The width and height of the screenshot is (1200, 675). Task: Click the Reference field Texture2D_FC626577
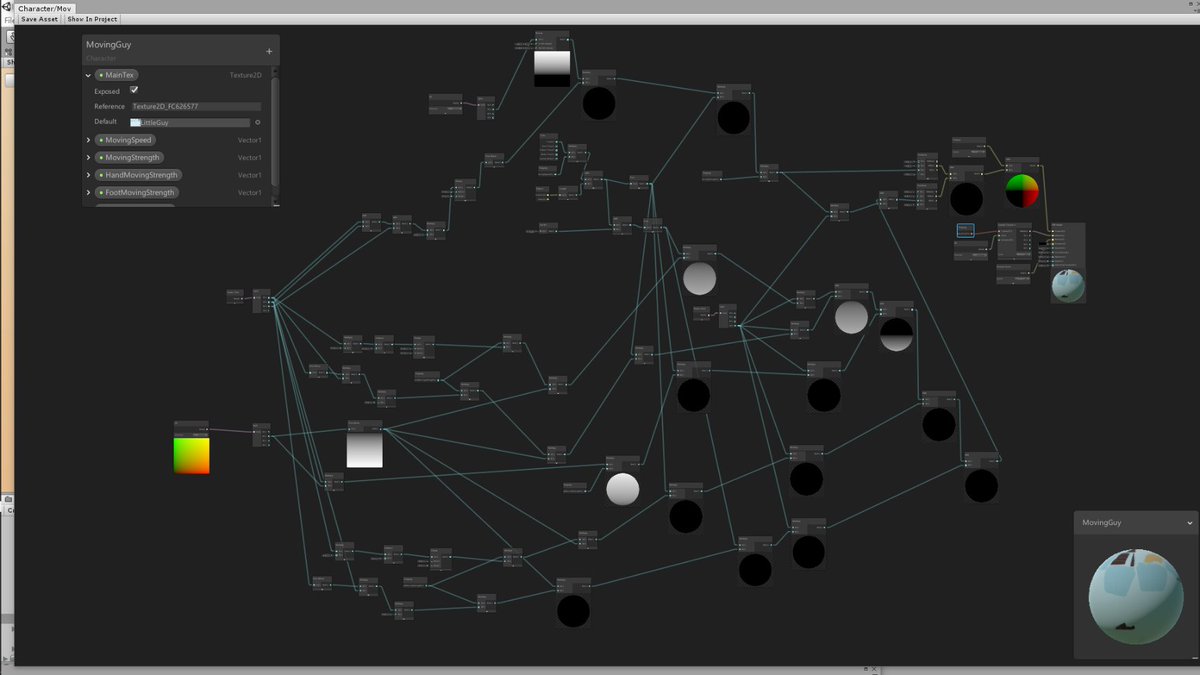click(196, 106)
